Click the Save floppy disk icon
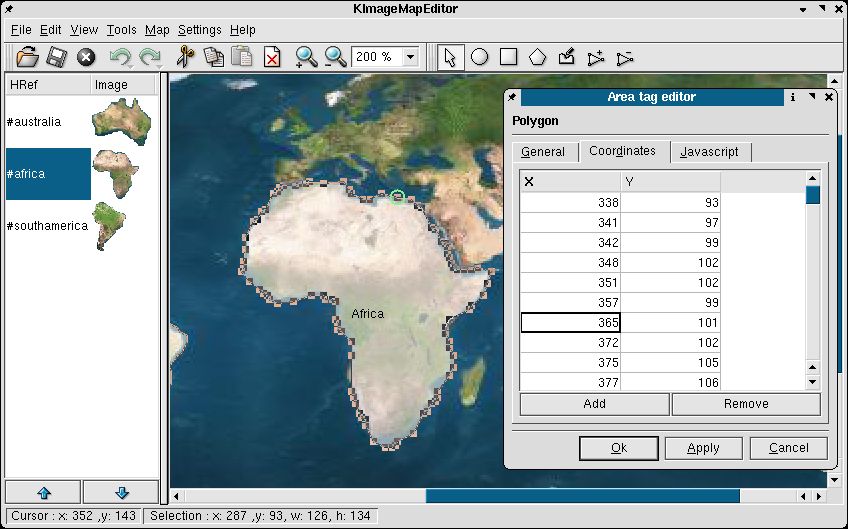Image resolution: width=848 pixels, height=529 pixels. (x=57, y=57)
